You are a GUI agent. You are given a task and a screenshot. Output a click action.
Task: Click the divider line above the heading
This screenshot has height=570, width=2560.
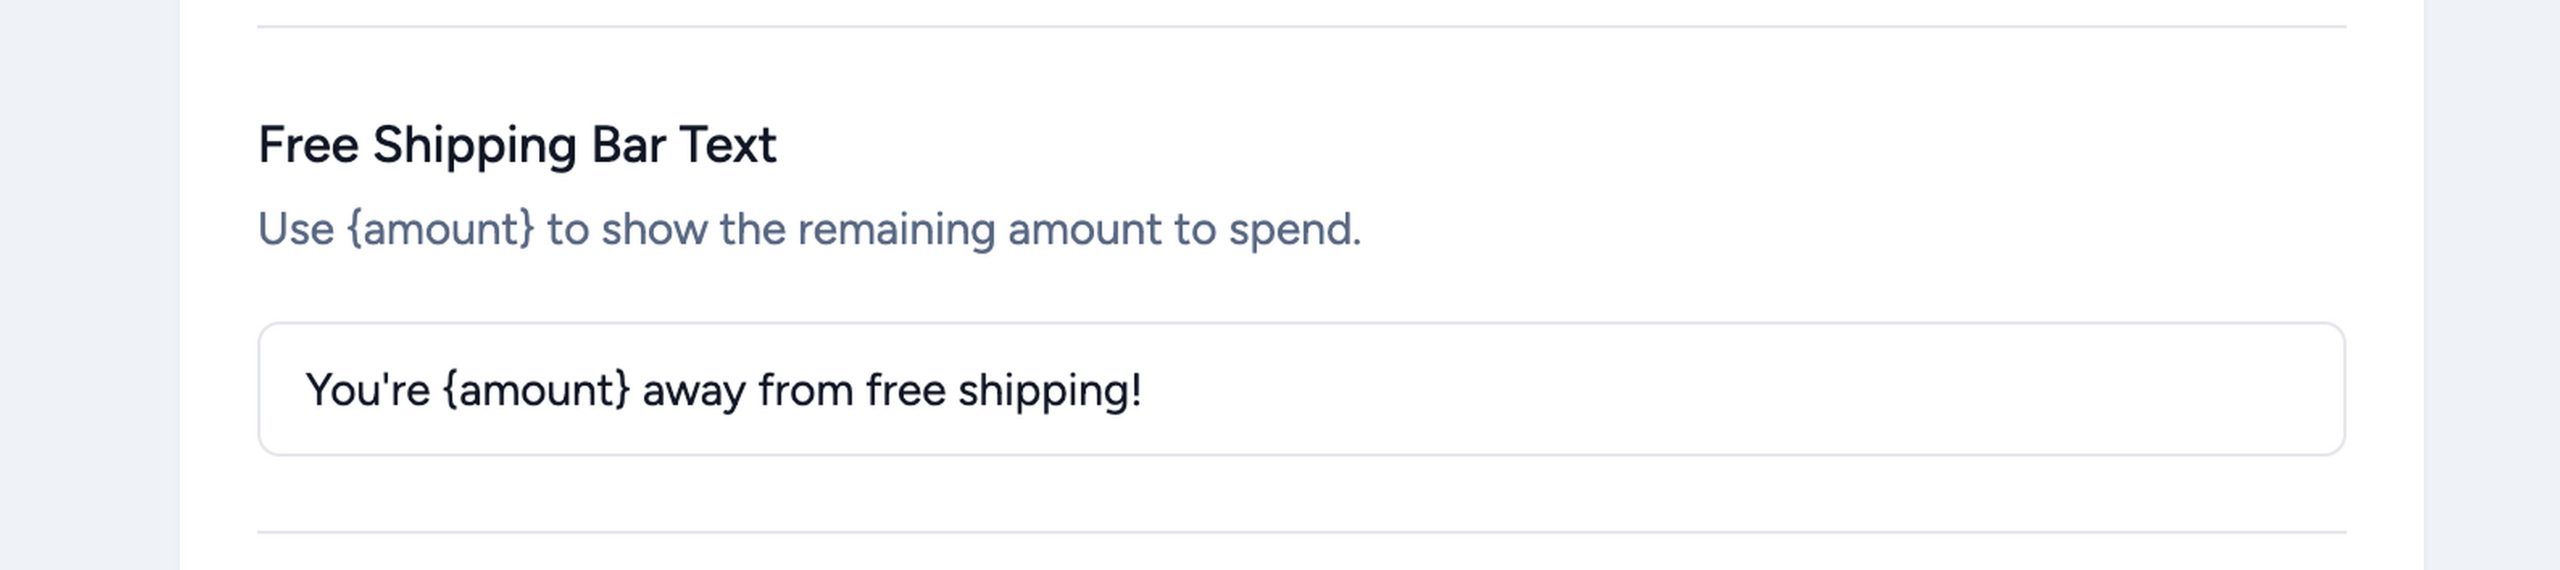tap(1300, 27)
